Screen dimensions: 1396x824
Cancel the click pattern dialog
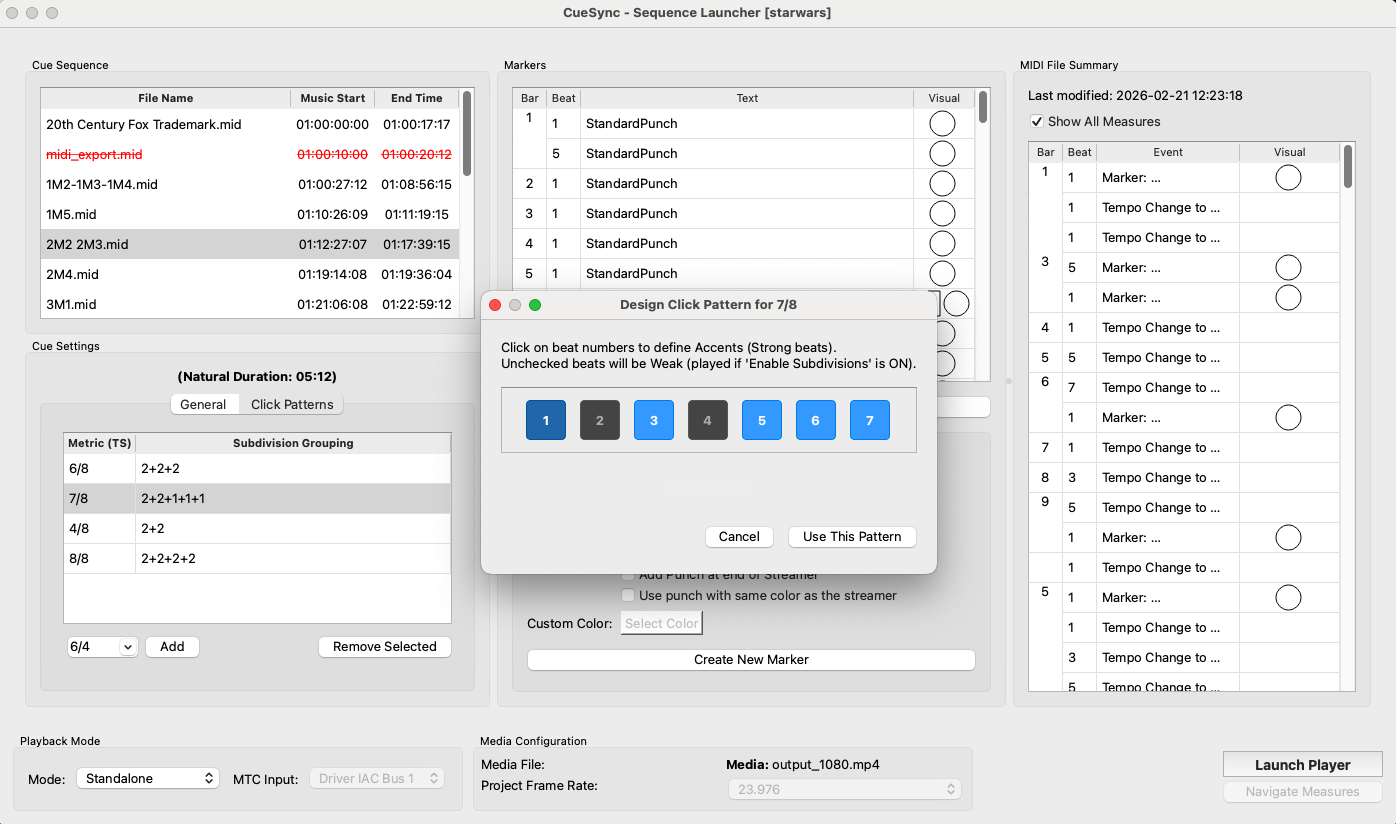click(739, 537)
